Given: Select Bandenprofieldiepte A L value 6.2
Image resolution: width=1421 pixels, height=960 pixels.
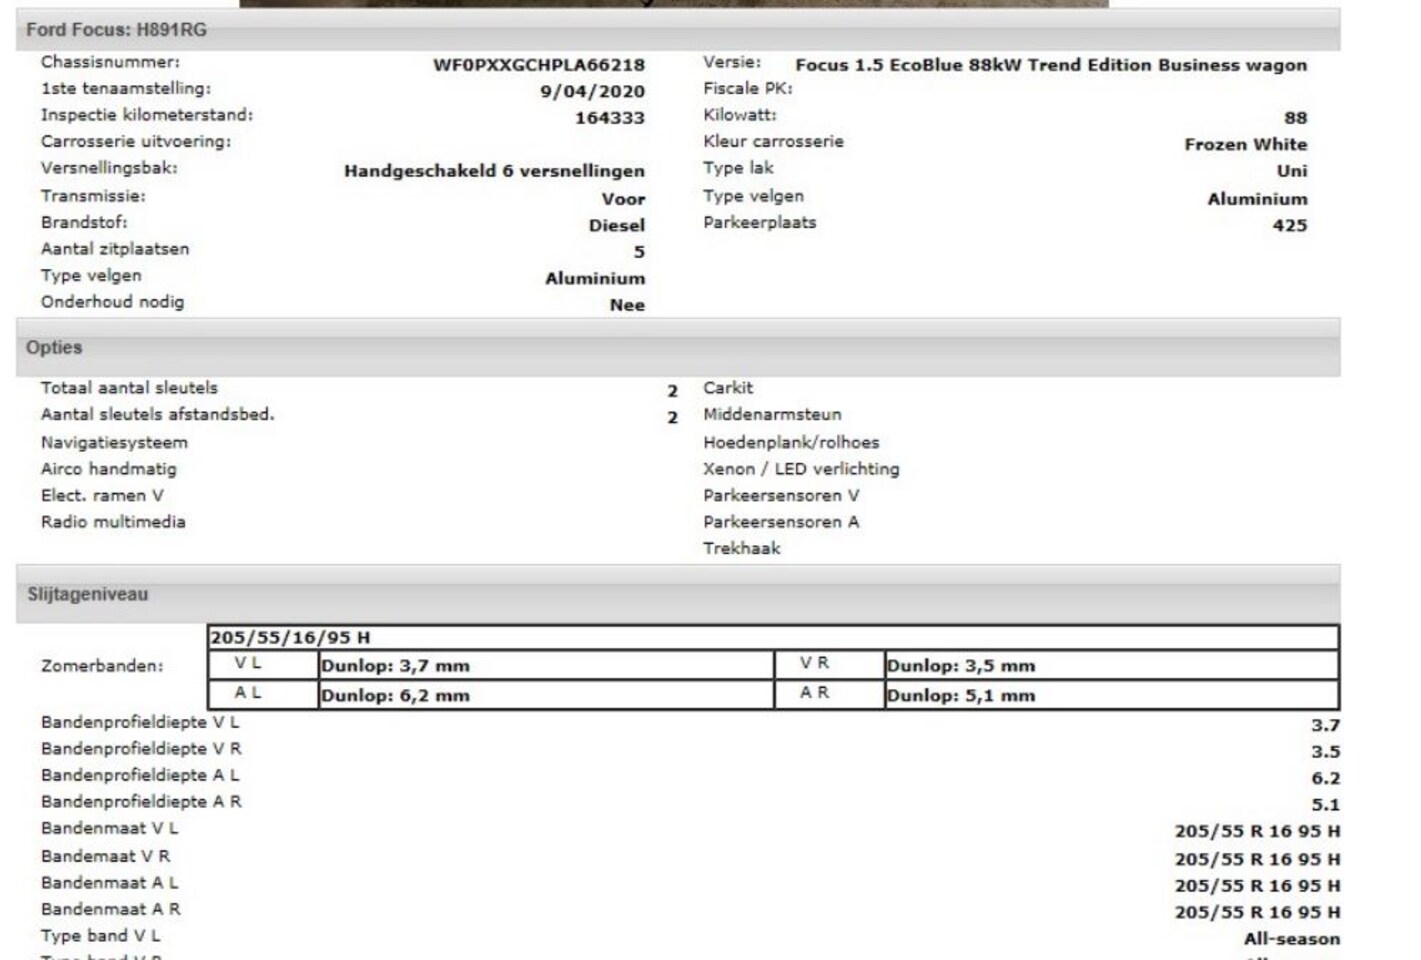Looking at the screenshot, I should tap(1325, 778).
